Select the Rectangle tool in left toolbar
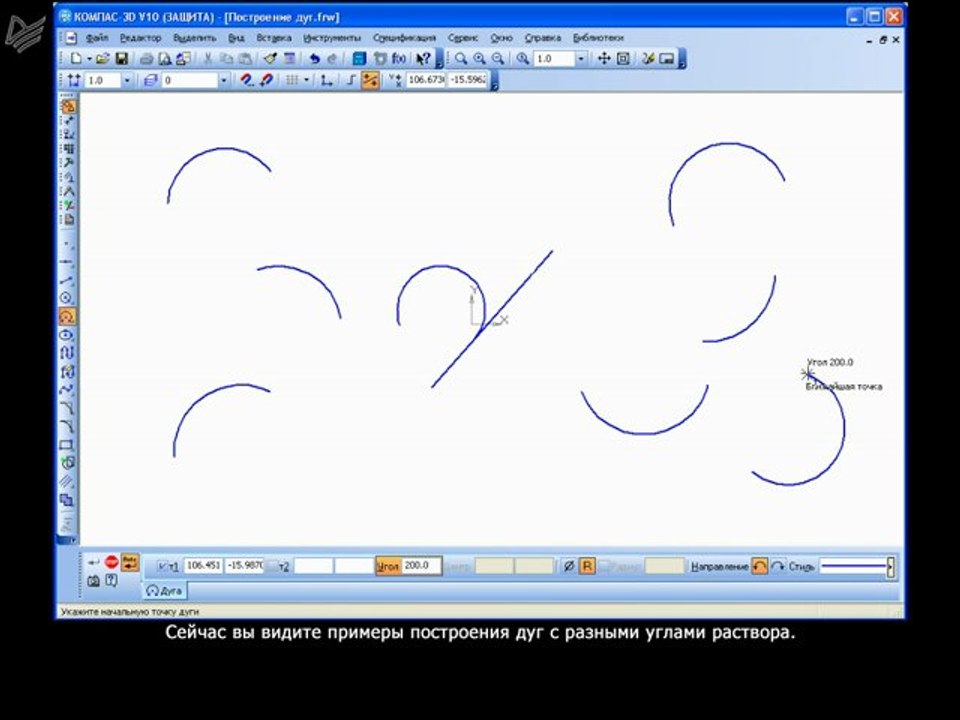This screenshot has width=960, height=720. coord(67,445)
